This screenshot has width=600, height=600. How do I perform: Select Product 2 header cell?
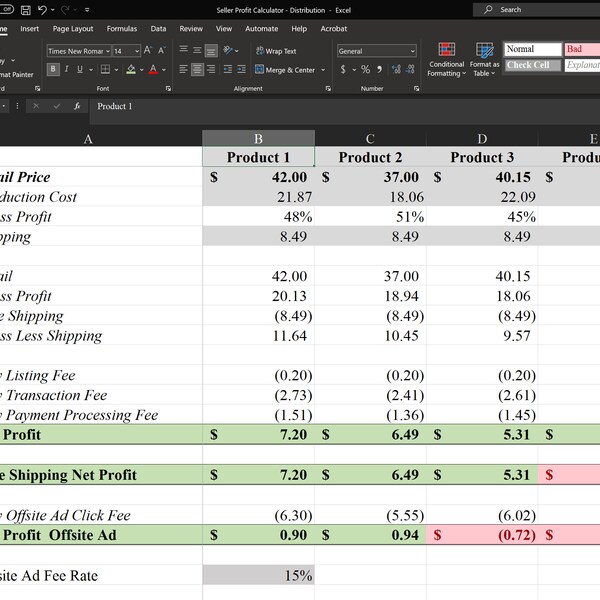click(x=370, y=157)
